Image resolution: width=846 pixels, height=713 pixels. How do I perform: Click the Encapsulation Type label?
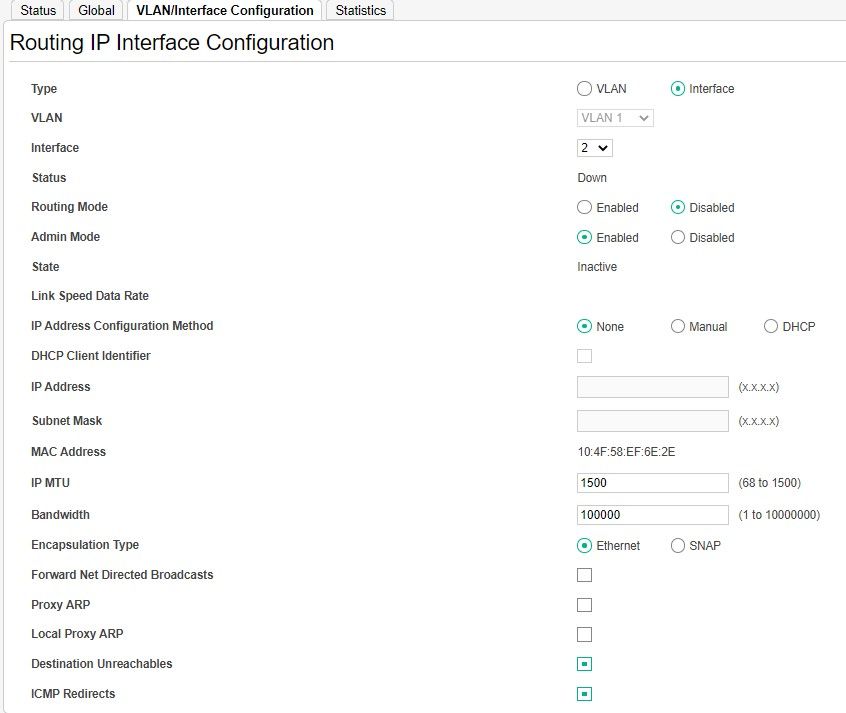coord(85,545)
